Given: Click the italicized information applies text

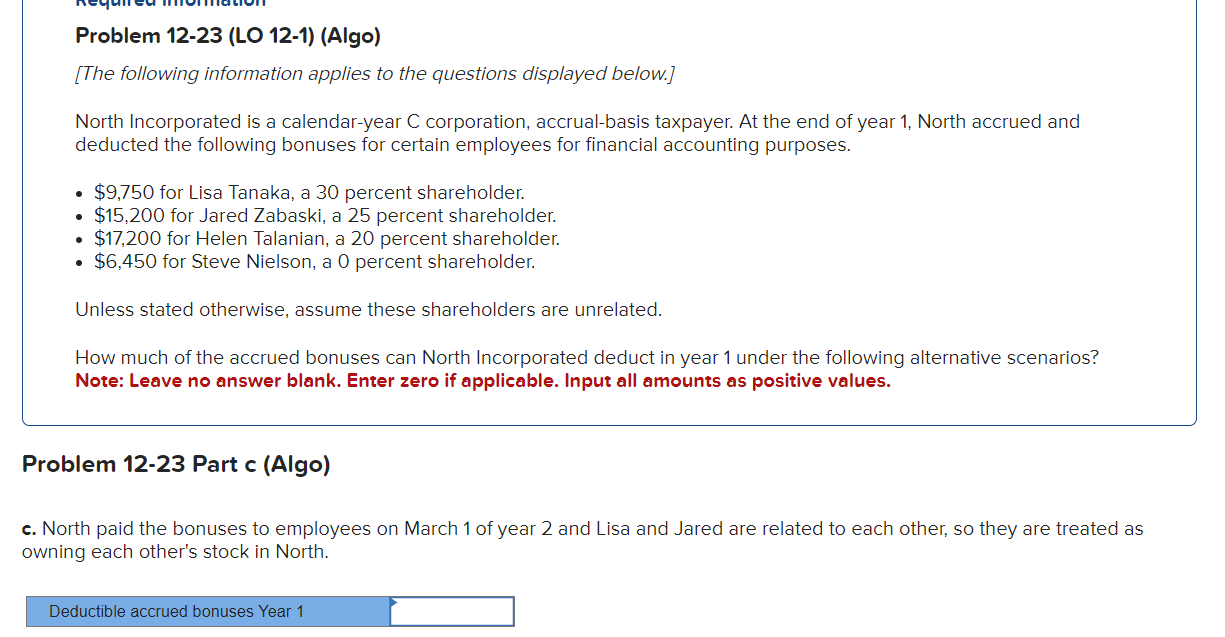Looking at the screenshot, I should click(x=373, y=73).
